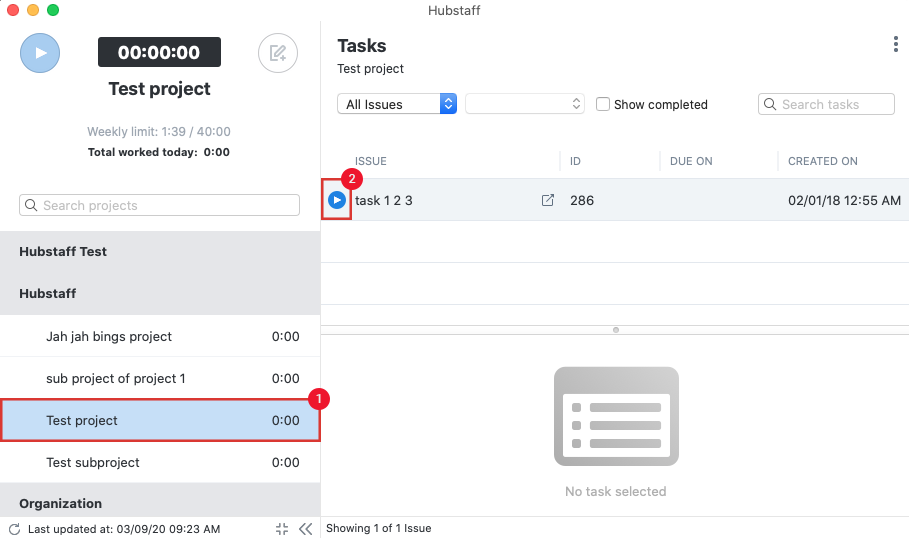
Task: Sort by the CREATED ON column
Action: [823, 161]
